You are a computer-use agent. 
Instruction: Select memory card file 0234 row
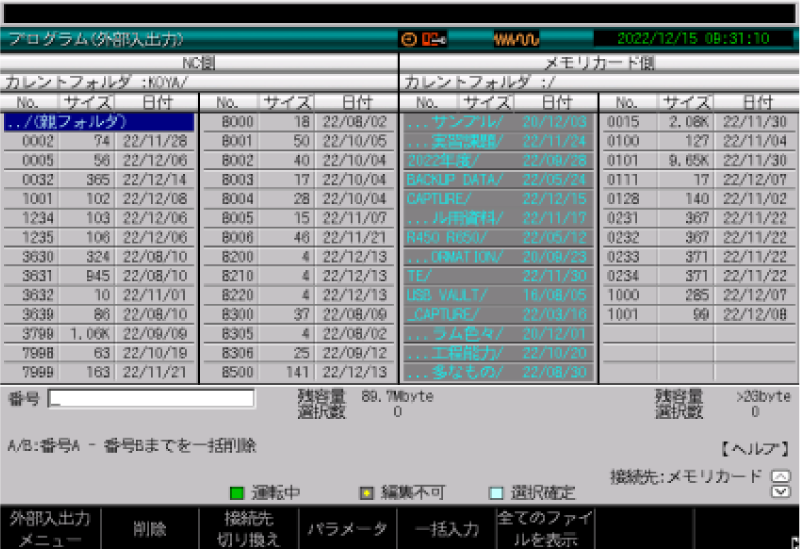coord(698,276)
